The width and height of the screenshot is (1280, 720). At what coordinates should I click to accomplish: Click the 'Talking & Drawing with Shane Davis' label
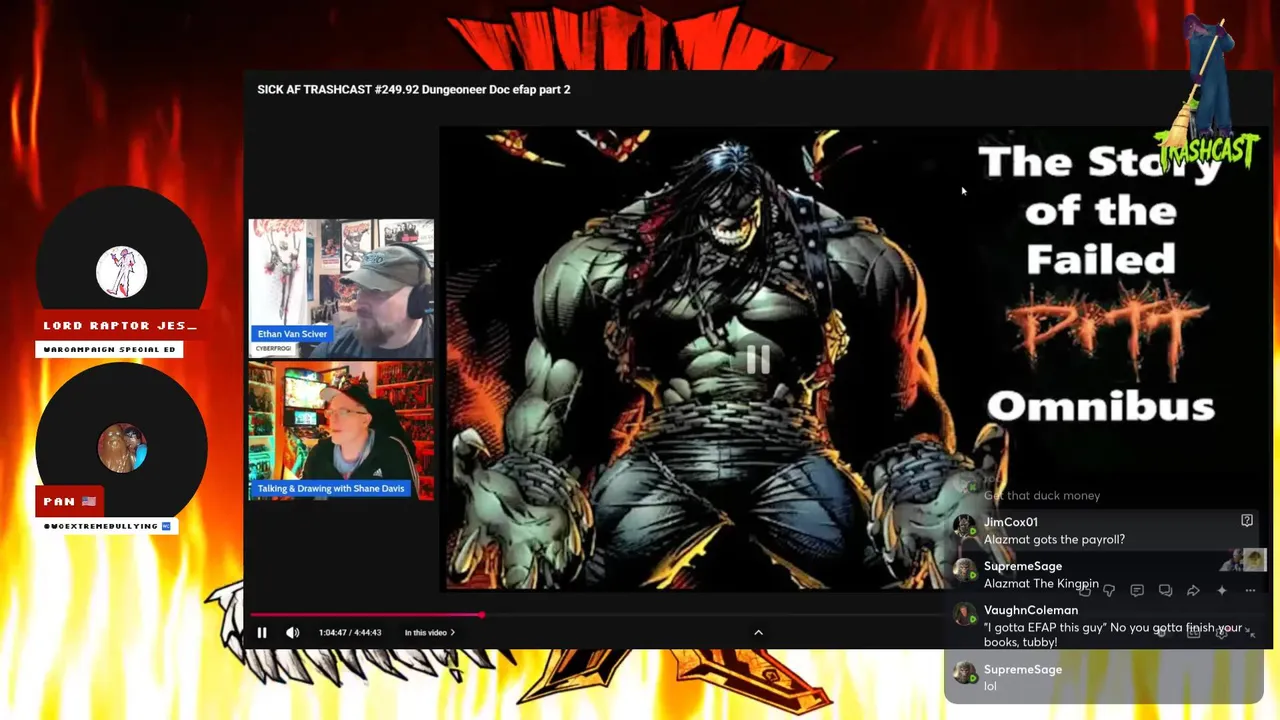pyautogui.click(x=331, y=488)
